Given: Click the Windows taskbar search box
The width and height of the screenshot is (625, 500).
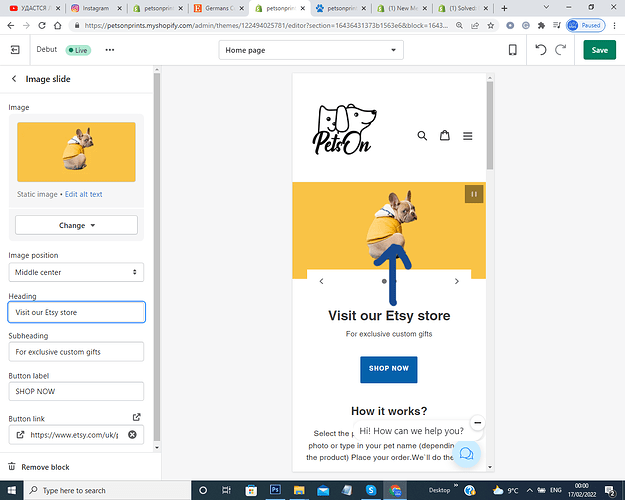Looking at the screenshot, I should 108,490.
